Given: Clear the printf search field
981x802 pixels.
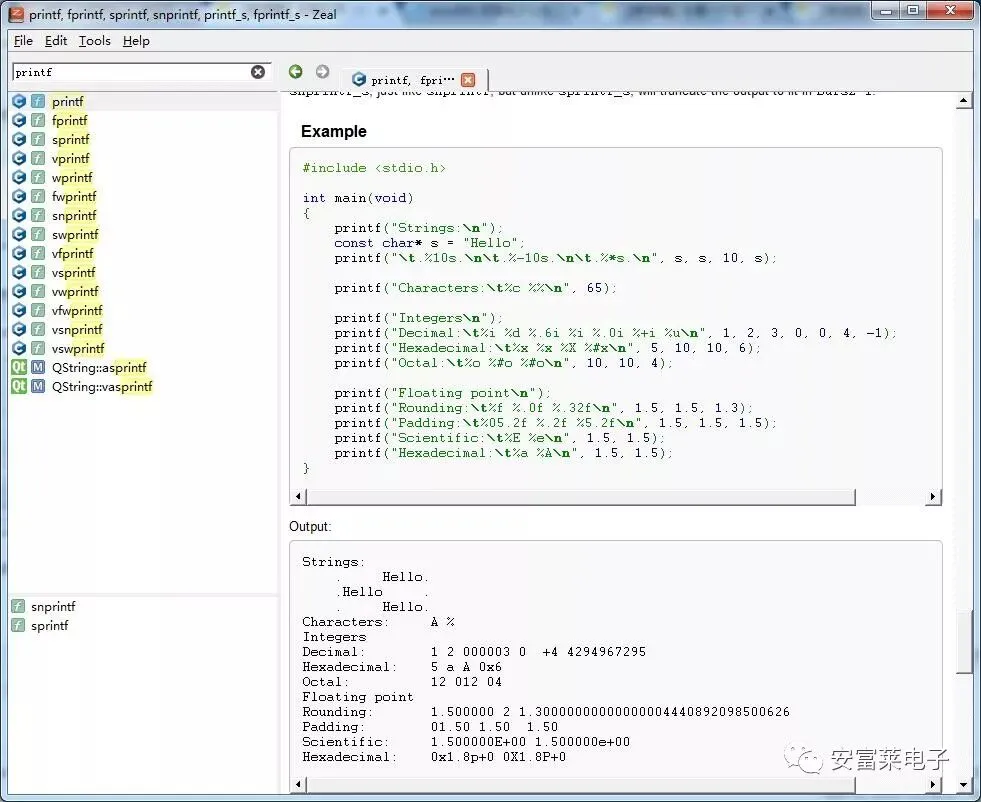Looking at the screenshot, I should tap(258, 72).
